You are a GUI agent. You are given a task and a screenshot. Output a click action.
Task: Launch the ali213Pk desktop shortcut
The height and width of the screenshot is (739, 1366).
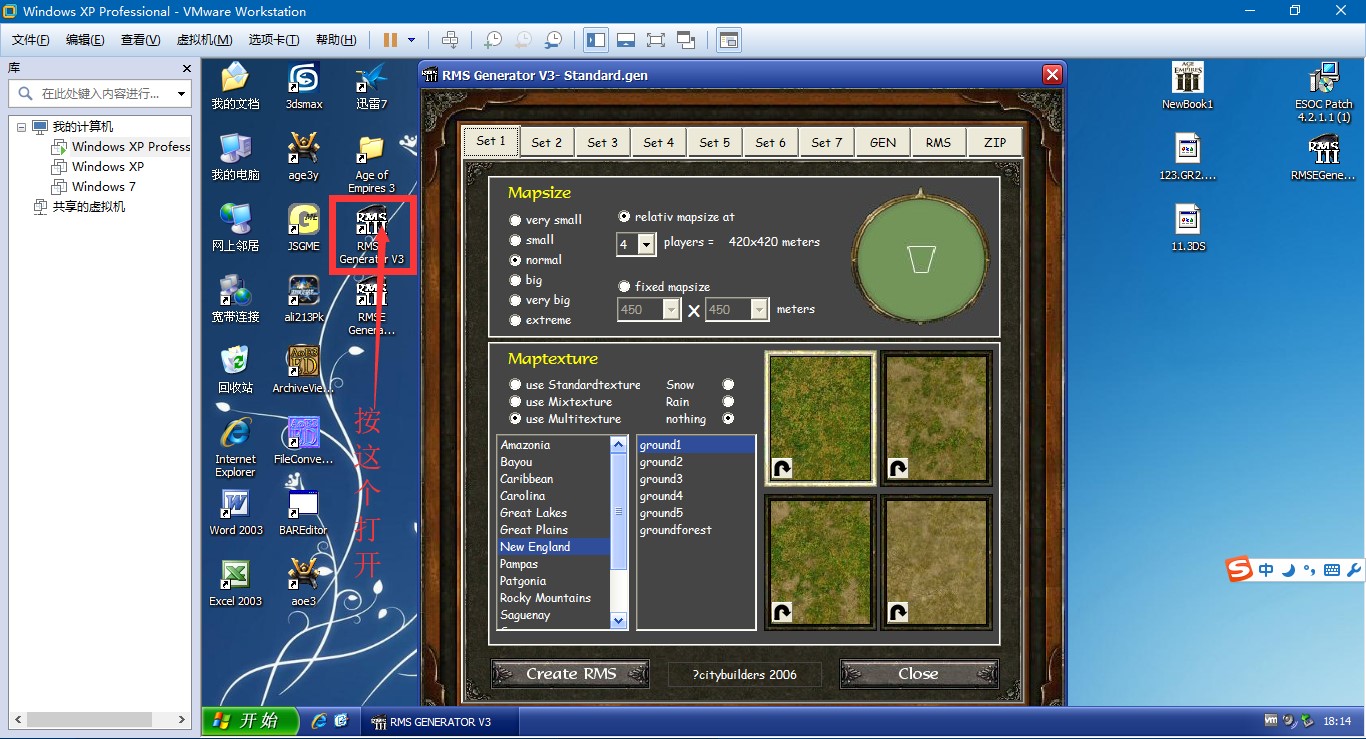click(x=303, y=298)
